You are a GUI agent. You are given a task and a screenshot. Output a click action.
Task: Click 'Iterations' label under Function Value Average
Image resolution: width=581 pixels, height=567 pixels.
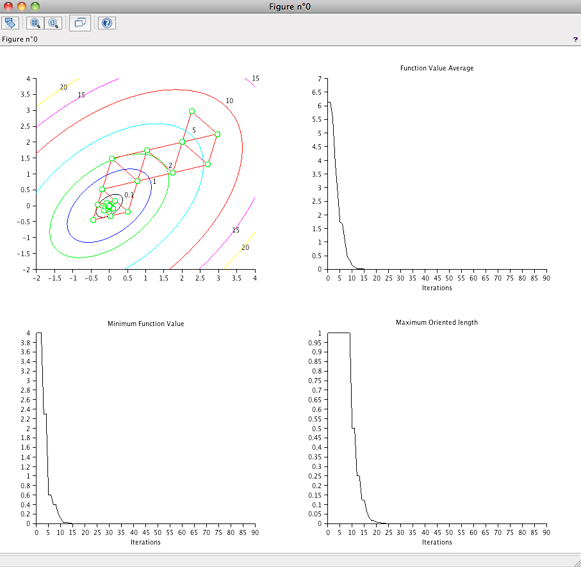(x=437, y=288)
